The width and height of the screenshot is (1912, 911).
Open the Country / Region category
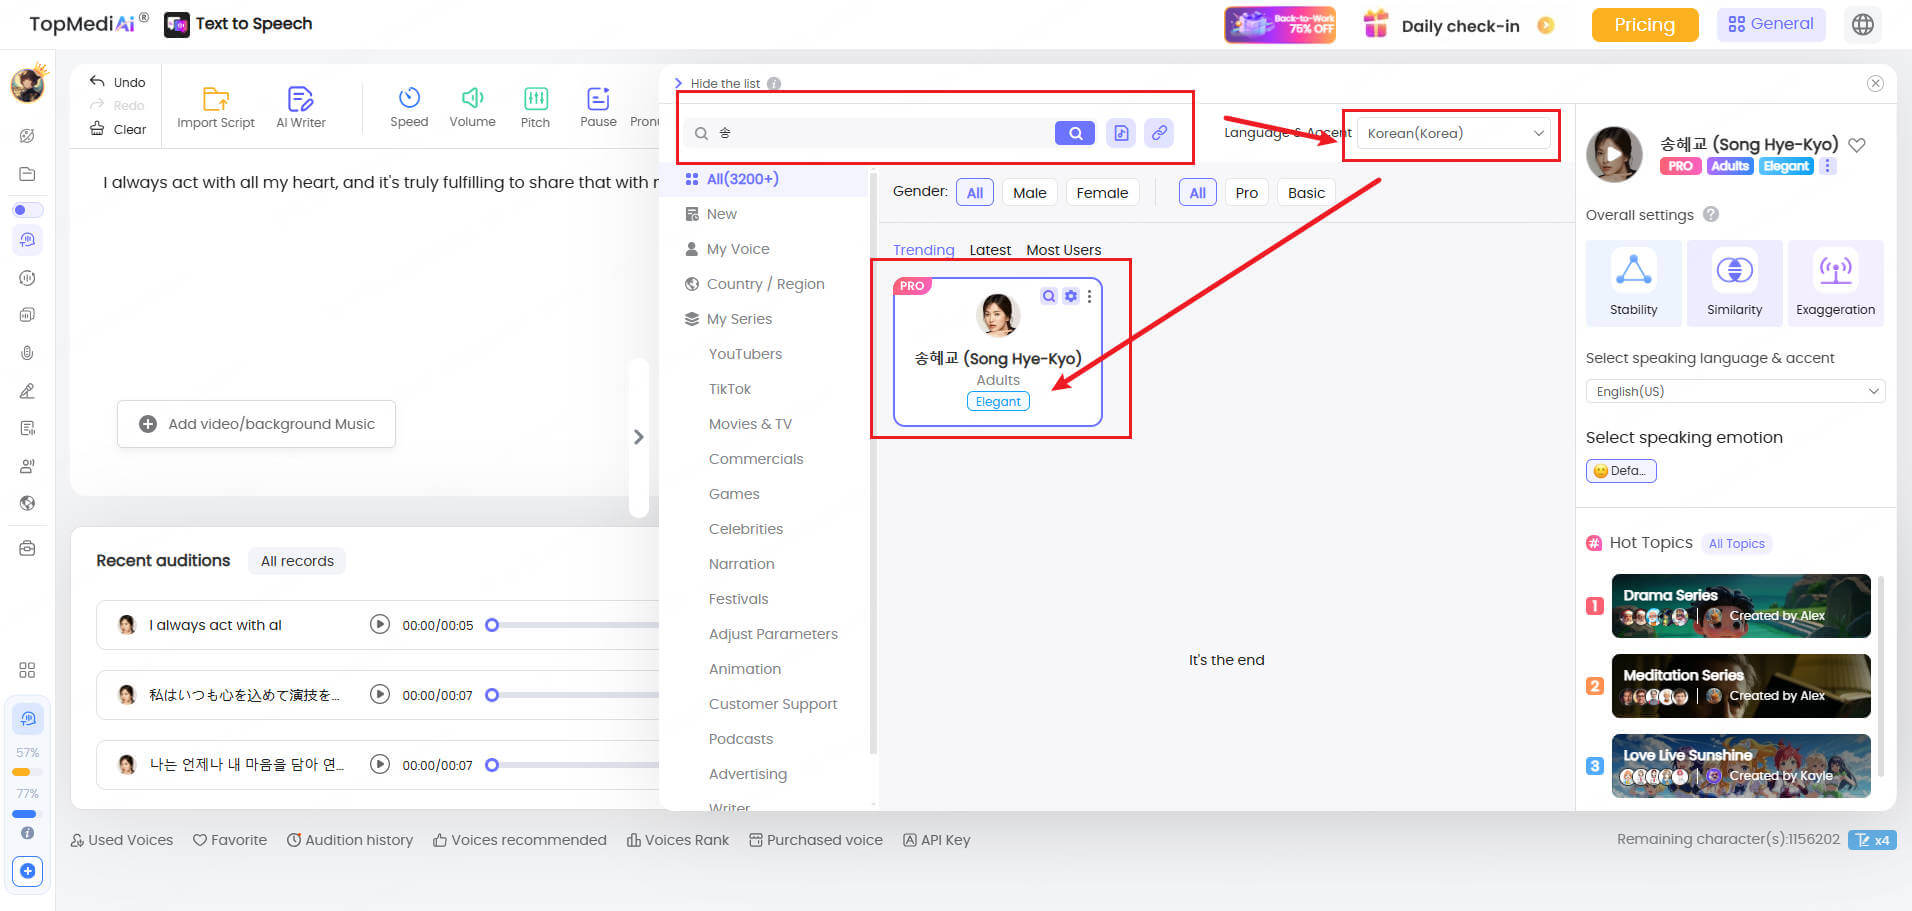tap(754, 284)
